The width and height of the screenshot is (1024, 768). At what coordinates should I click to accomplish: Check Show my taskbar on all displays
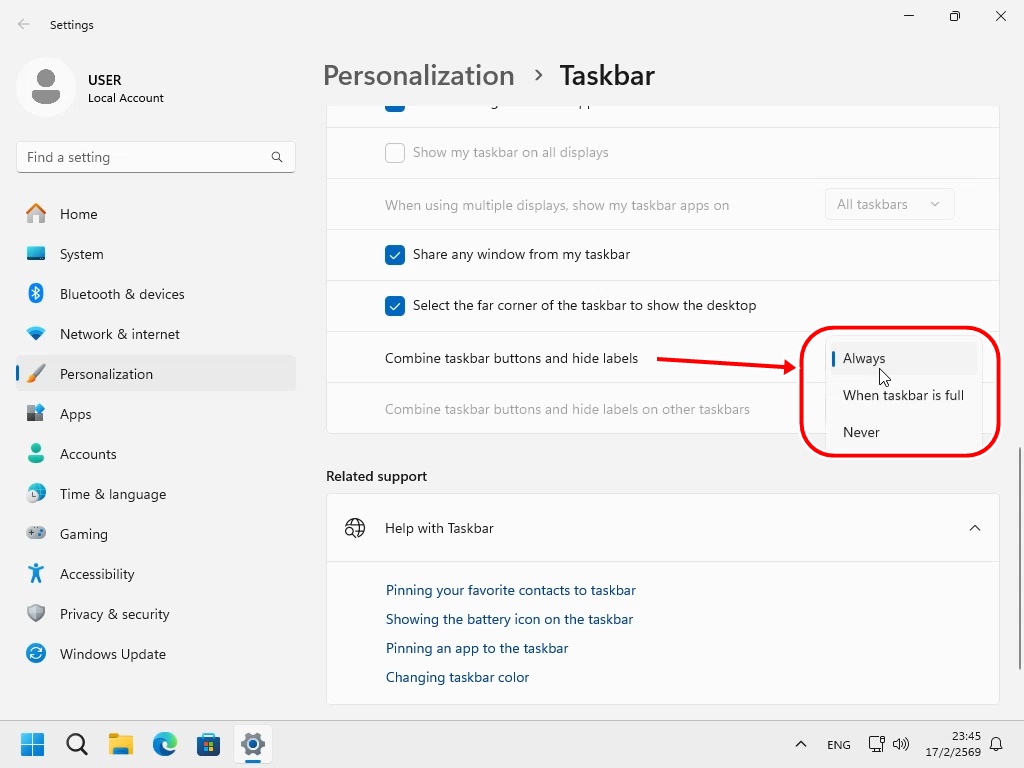(395, 153)
